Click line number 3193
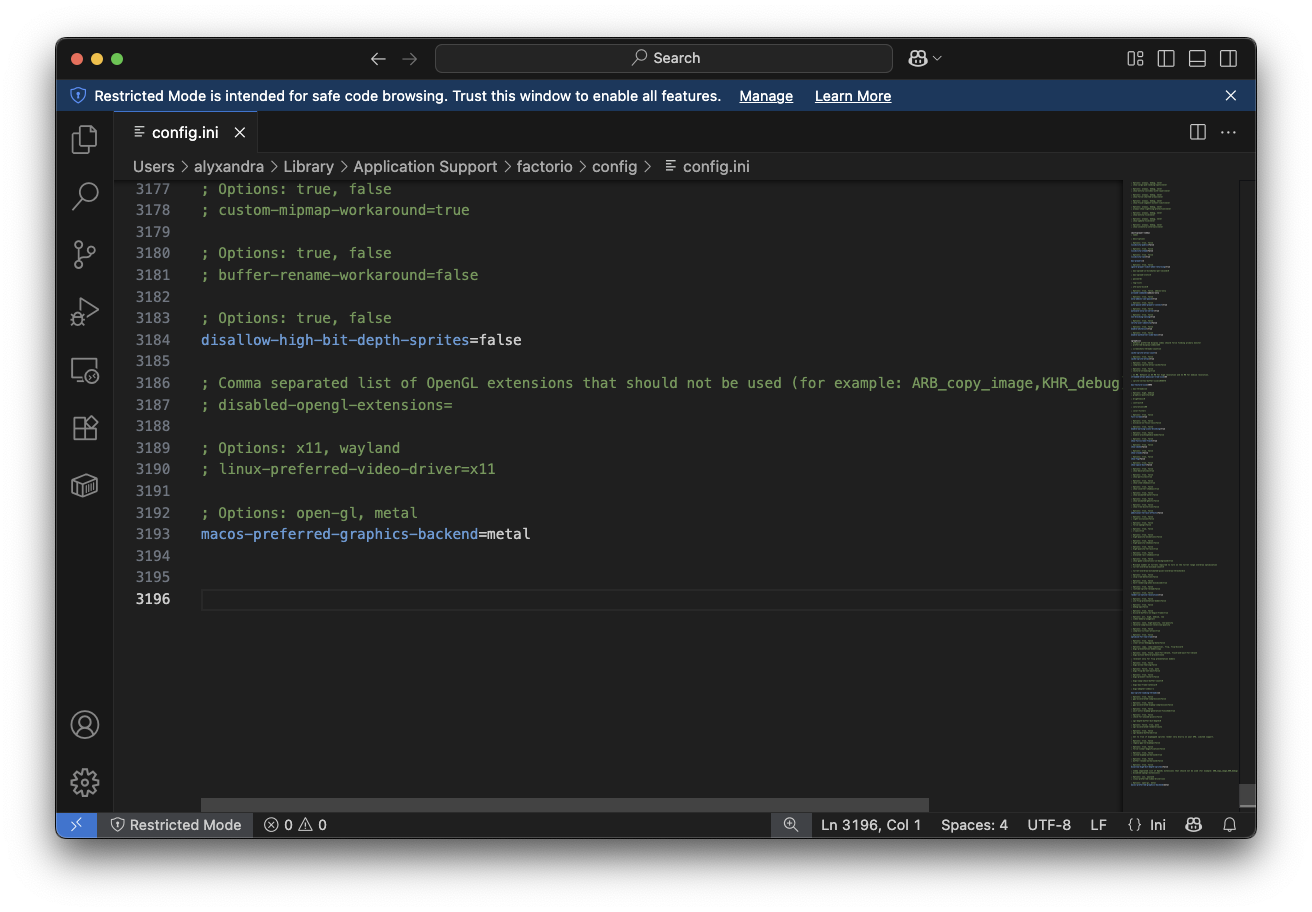This screenshot has height=912, width=1312. pyautogui.click(x=153, y=534)
